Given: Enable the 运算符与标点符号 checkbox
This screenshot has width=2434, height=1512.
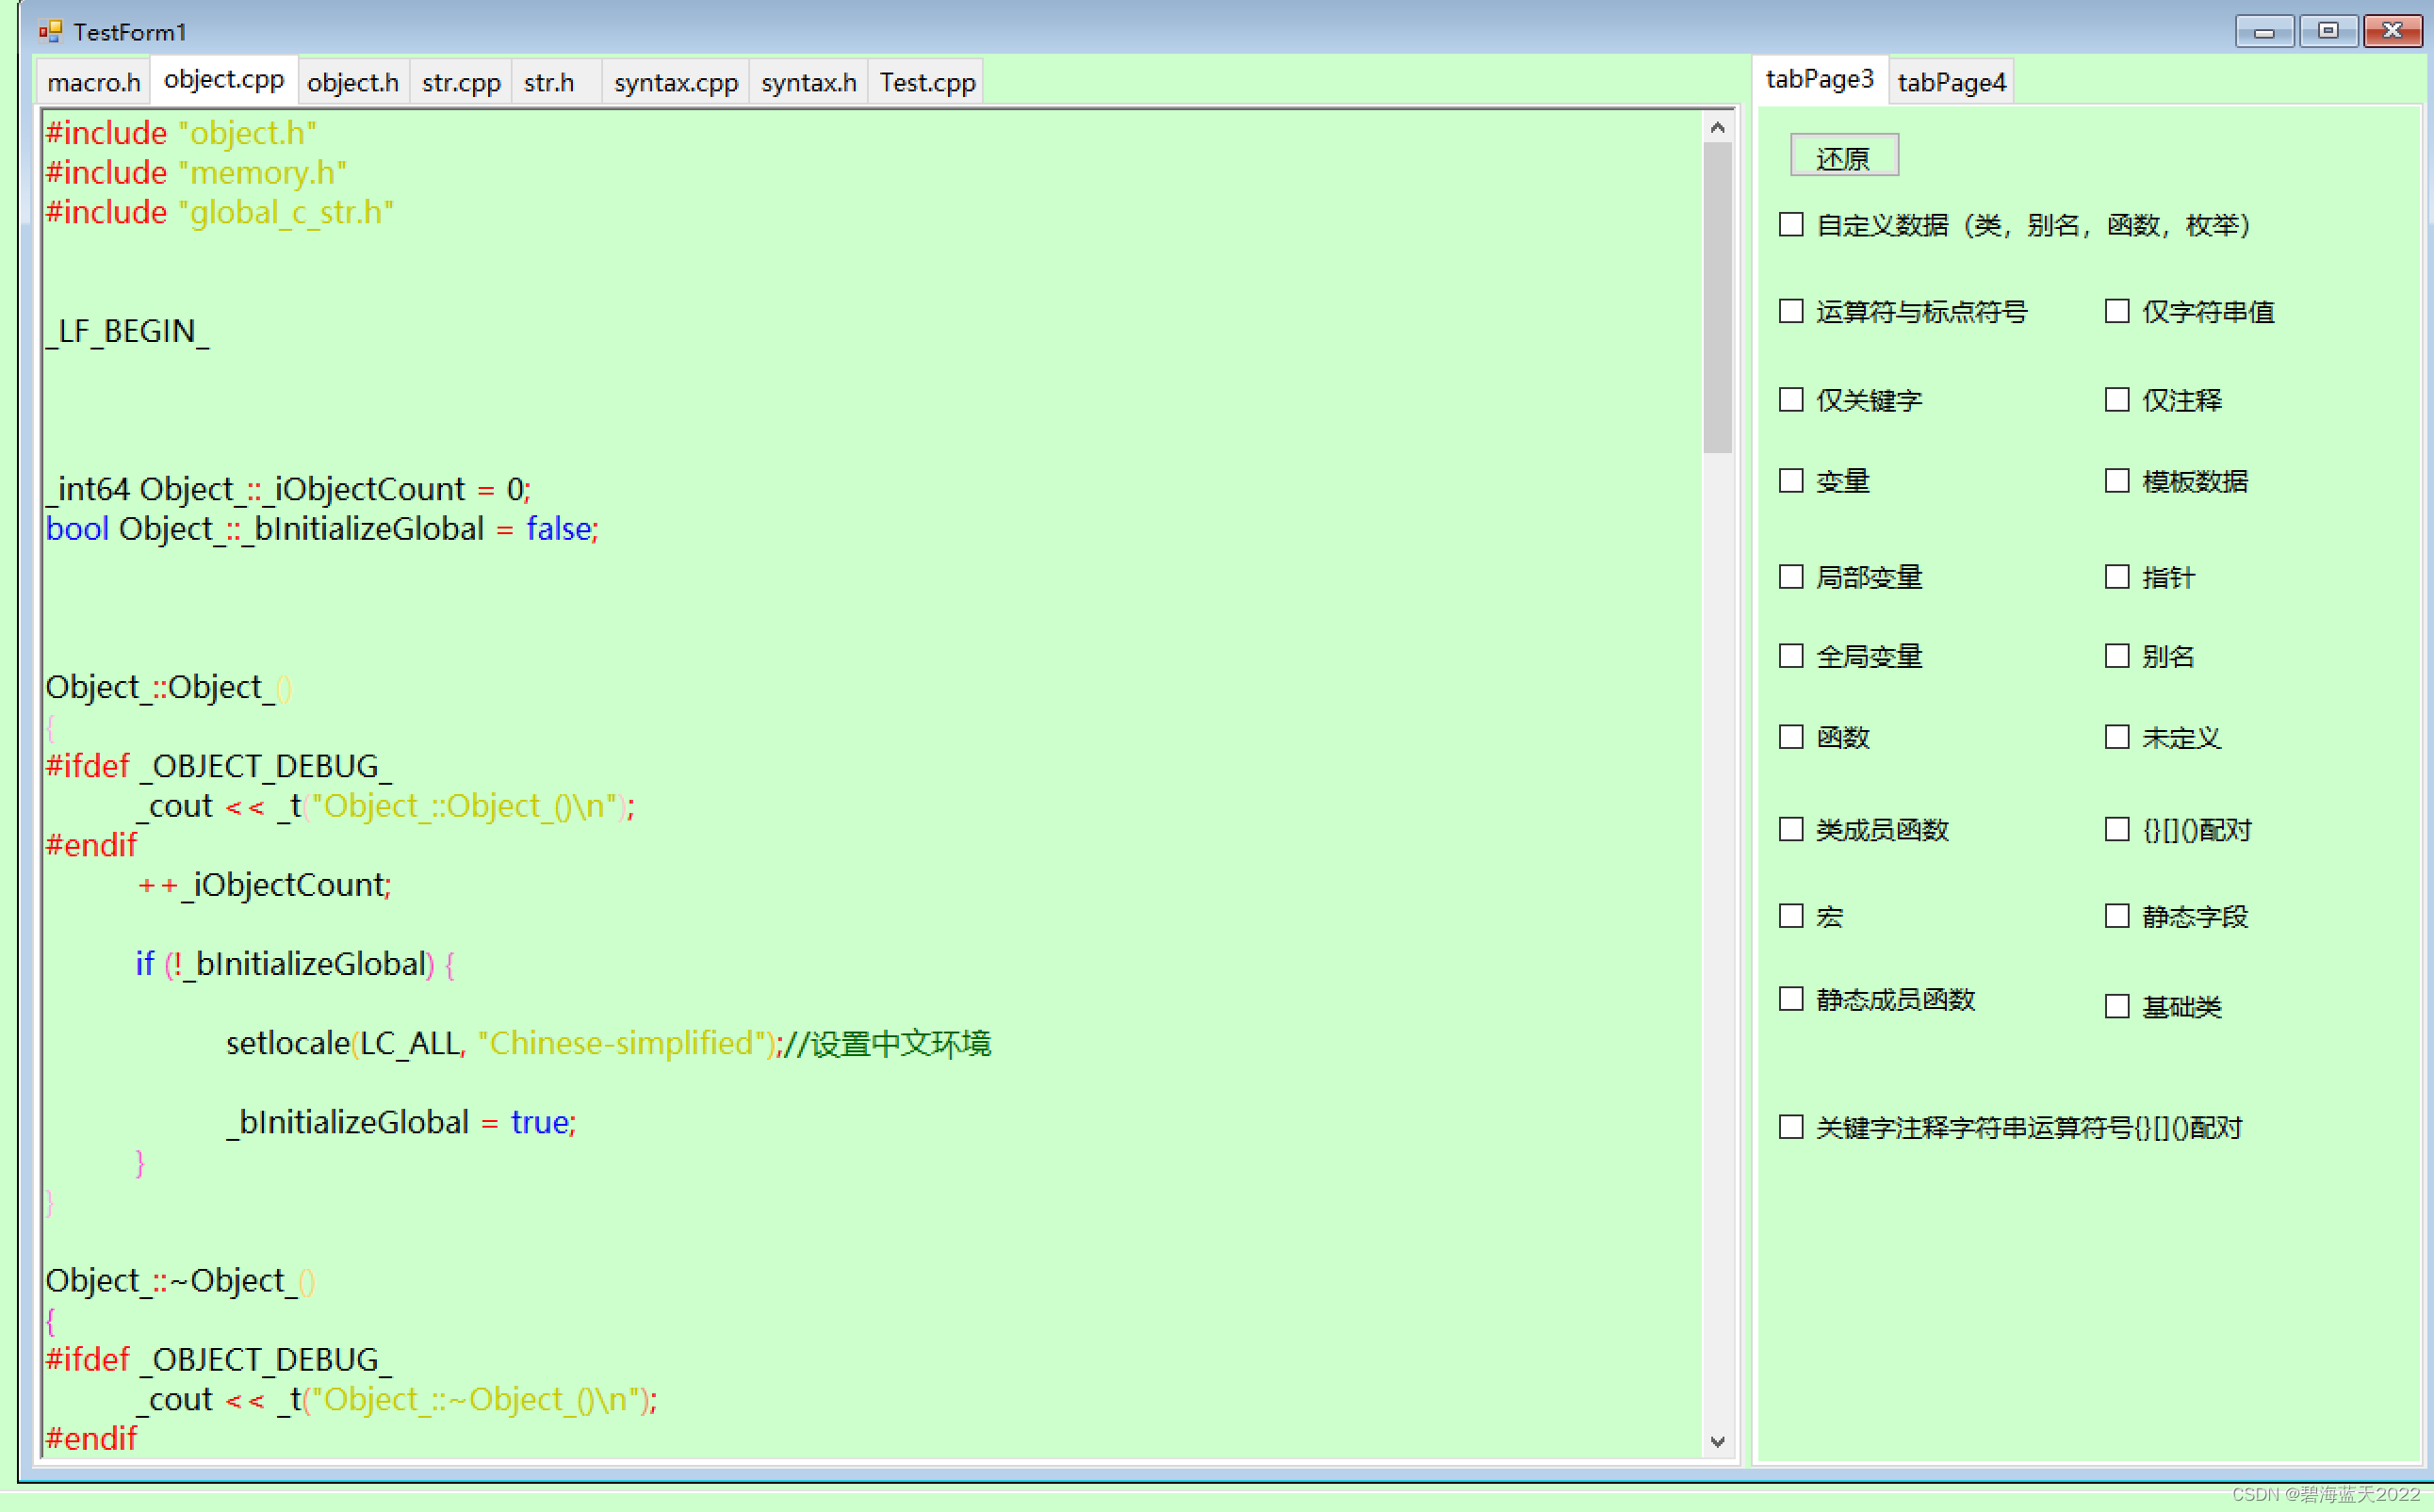Looking at the screenshot, I should tap(1791, 311).
